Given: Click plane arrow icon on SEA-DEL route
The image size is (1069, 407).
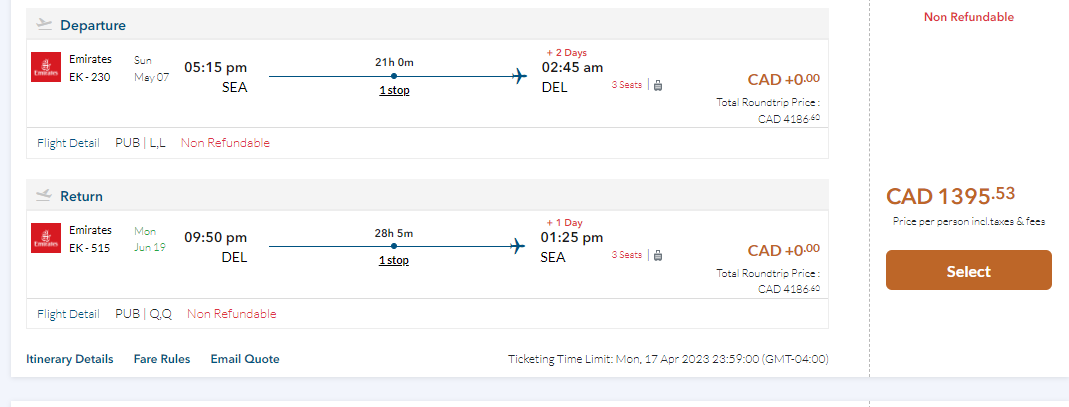Looking at the screenshot, I should 519,76.
